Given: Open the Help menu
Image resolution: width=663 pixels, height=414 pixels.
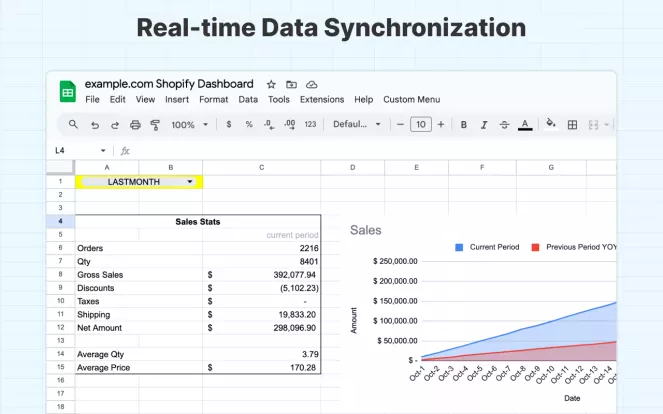Looking at the screenshot, I should click(364, 99).
